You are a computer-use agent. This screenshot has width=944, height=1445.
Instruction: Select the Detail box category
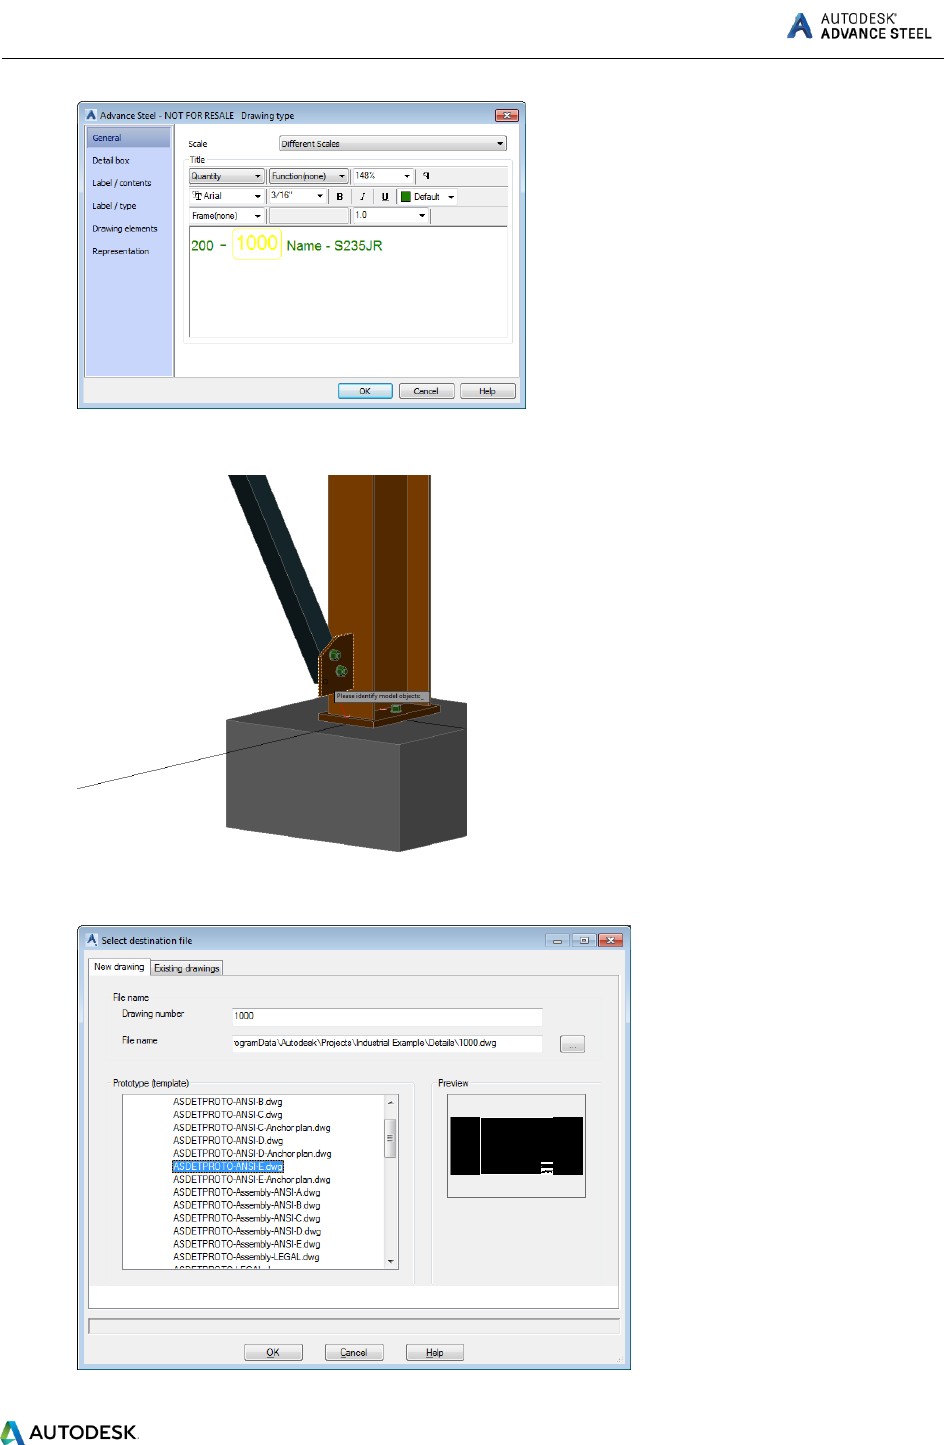(x=111, y=160)
